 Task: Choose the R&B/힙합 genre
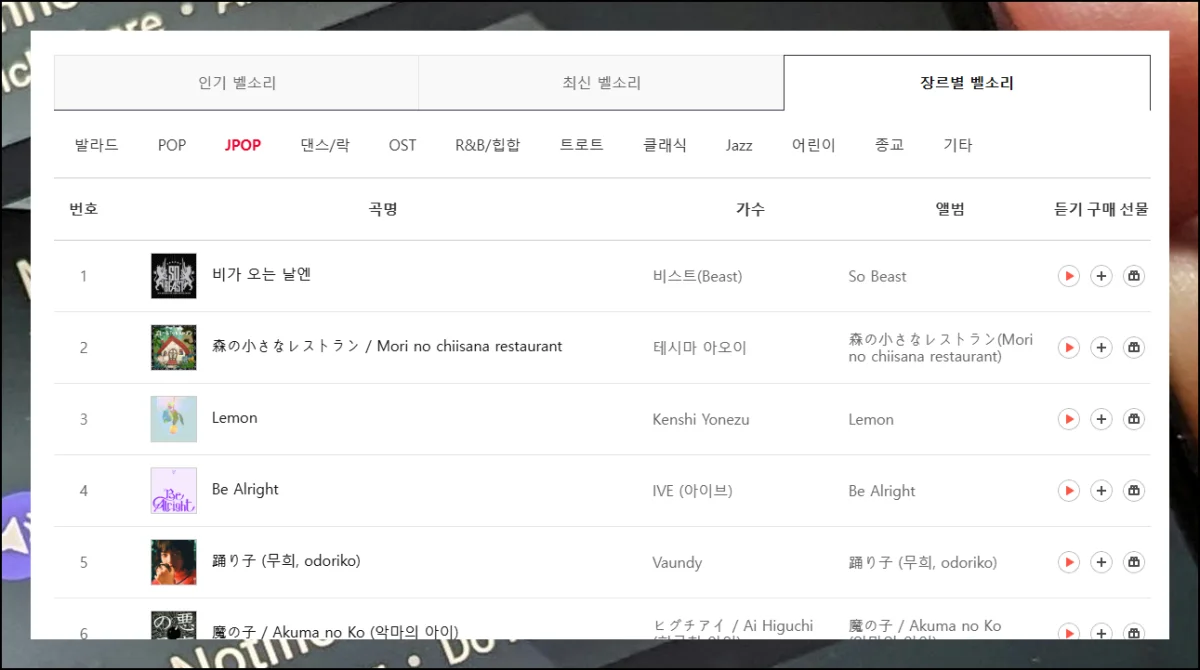(x=488, y=145)
